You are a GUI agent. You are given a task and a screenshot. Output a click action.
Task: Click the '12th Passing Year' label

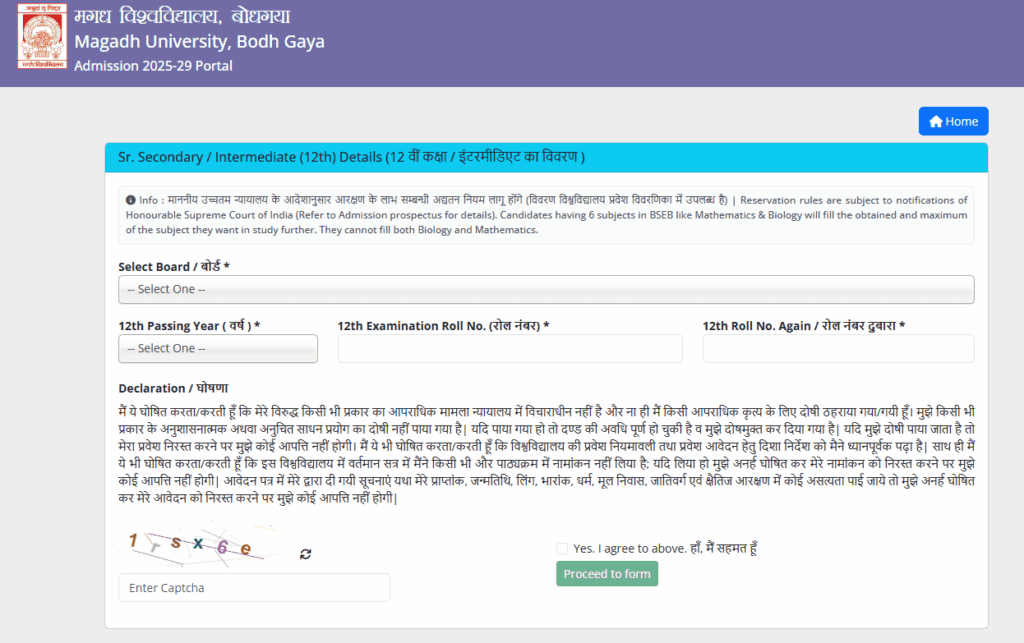click(x=189, y=326)
